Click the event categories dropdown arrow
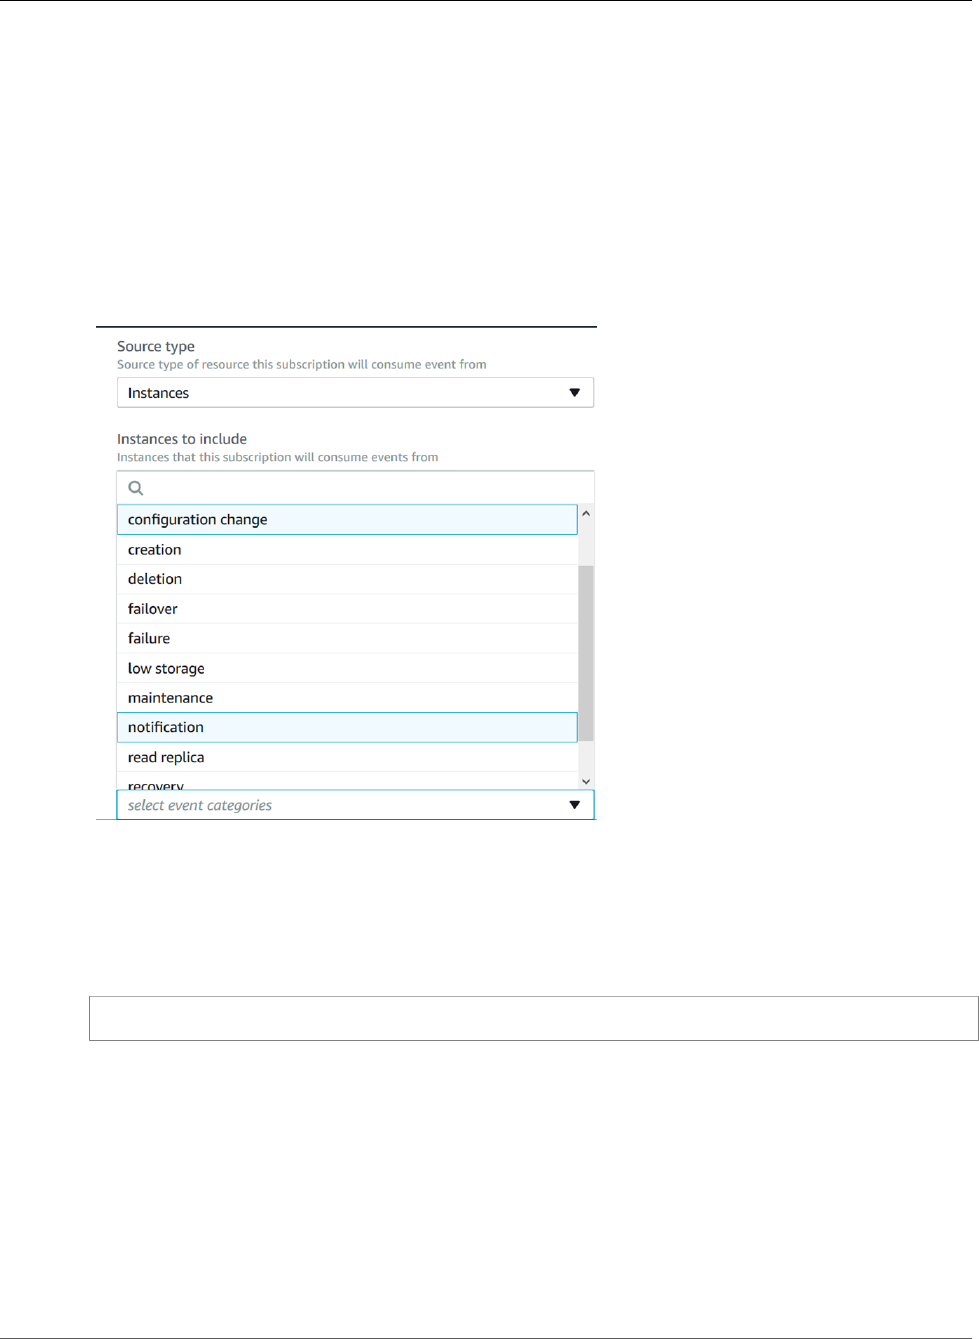 [574, 805]
